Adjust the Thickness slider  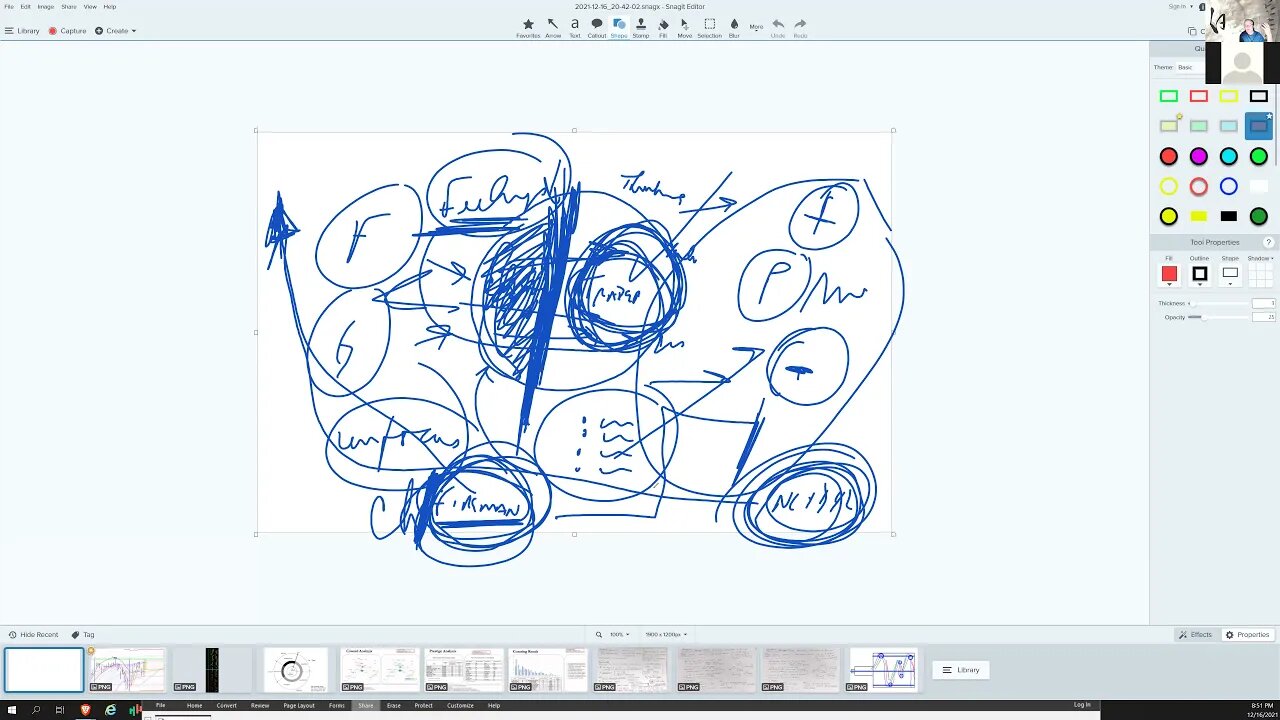pos(1219,303)
